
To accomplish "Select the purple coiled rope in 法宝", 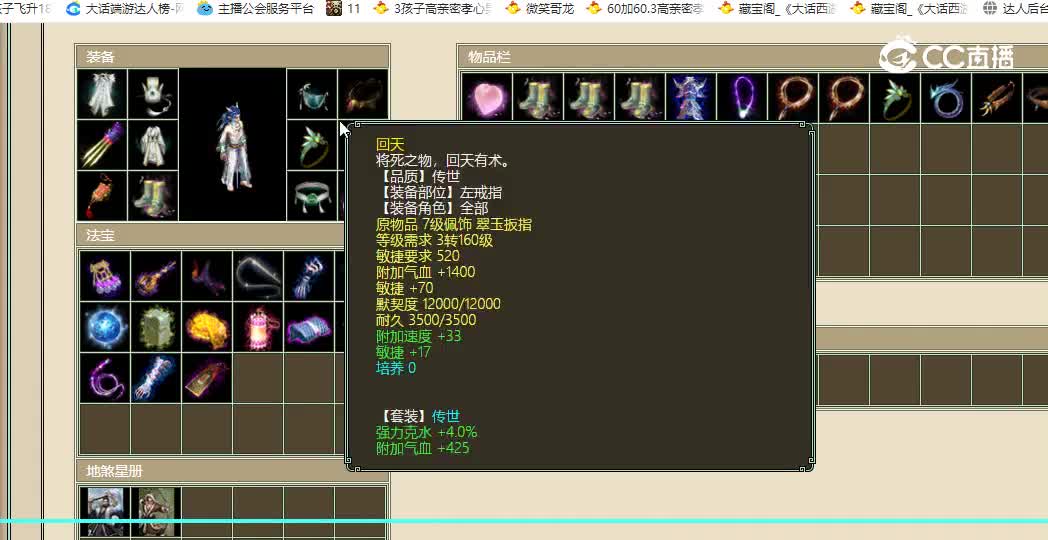I will (106, 378).
